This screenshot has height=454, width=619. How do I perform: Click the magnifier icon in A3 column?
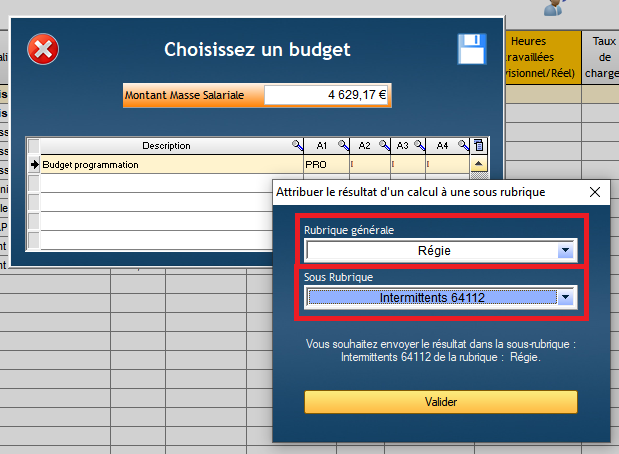point(419,146)
